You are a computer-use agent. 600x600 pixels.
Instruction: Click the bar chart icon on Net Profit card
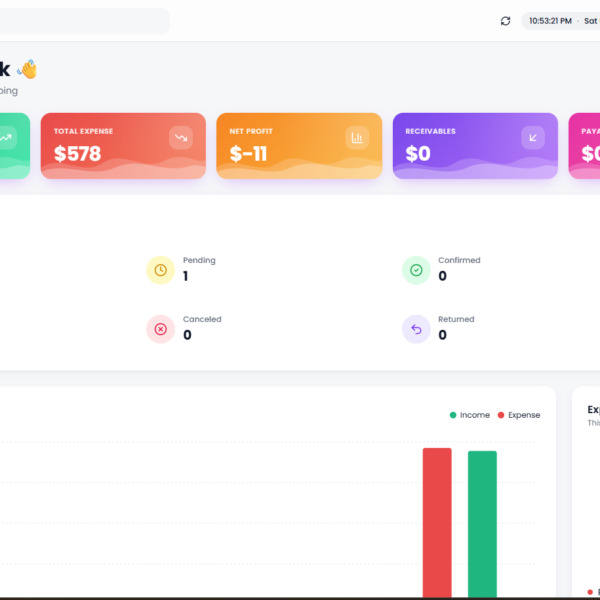[357, 138]
